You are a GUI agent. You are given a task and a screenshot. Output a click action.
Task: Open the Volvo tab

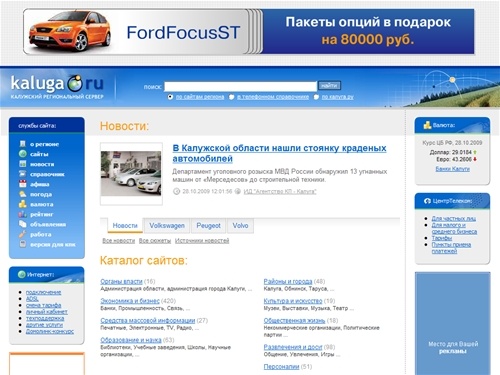click(x=240, y=226)
